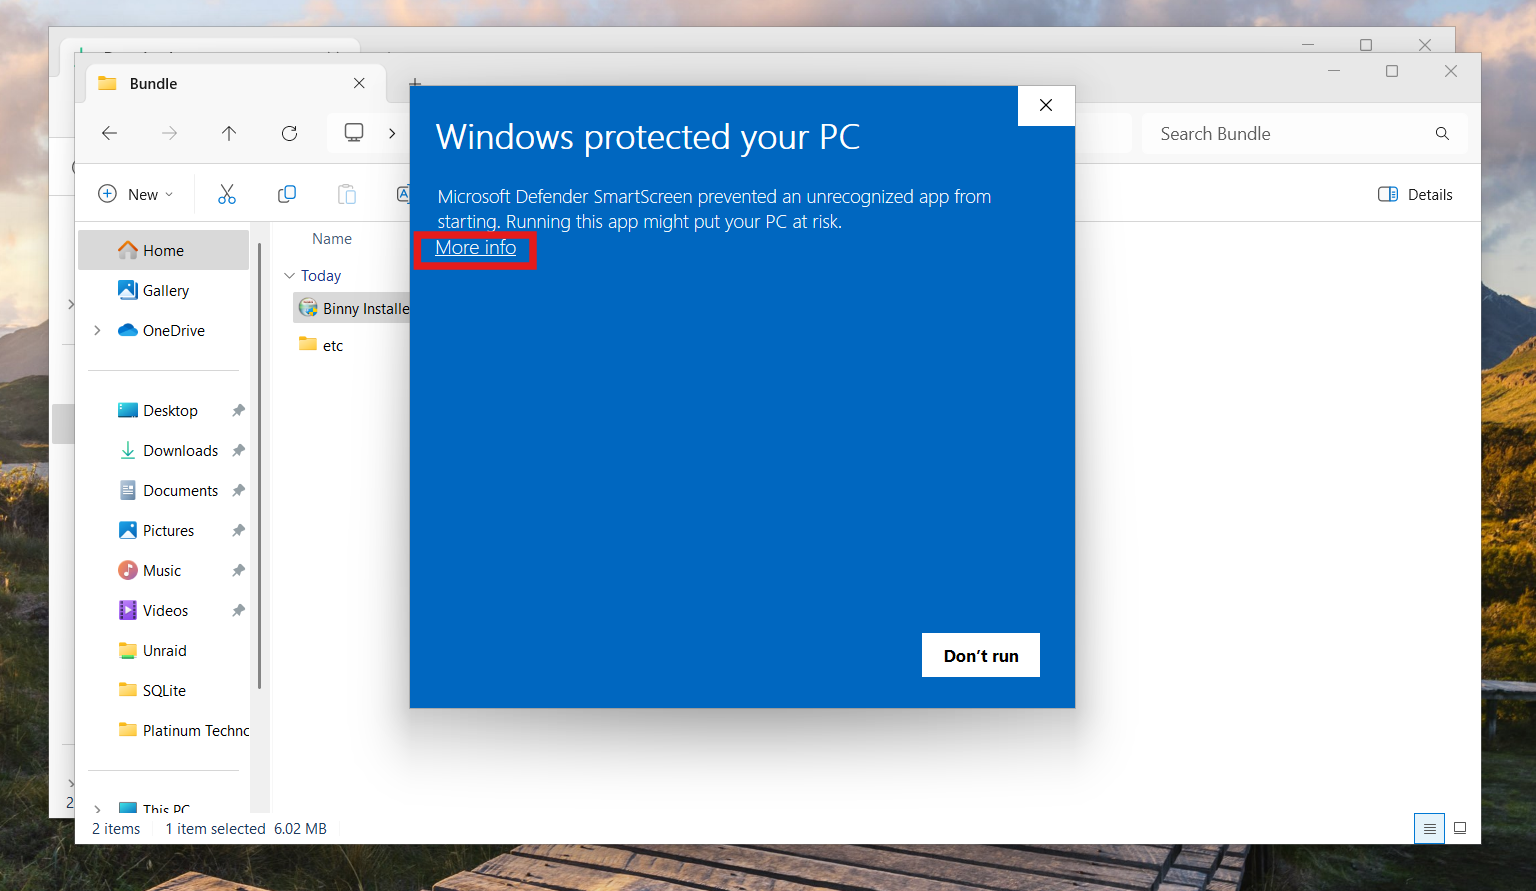
Task: Refresh the Bundle folder view
Action: coord(289,133)
